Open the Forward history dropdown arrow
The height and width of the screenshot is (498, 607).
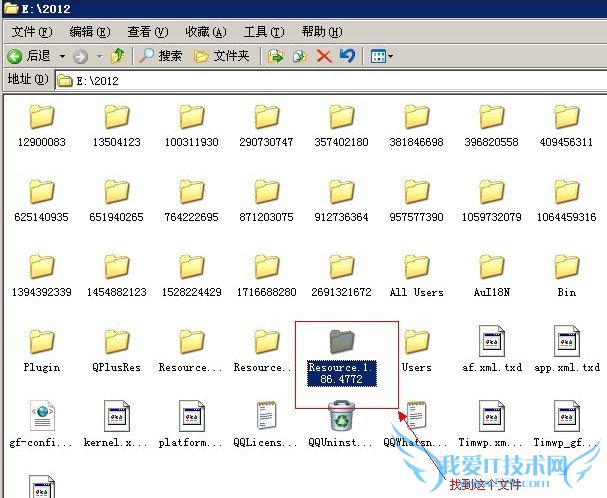pyautogui.click(x=99, y=57)
